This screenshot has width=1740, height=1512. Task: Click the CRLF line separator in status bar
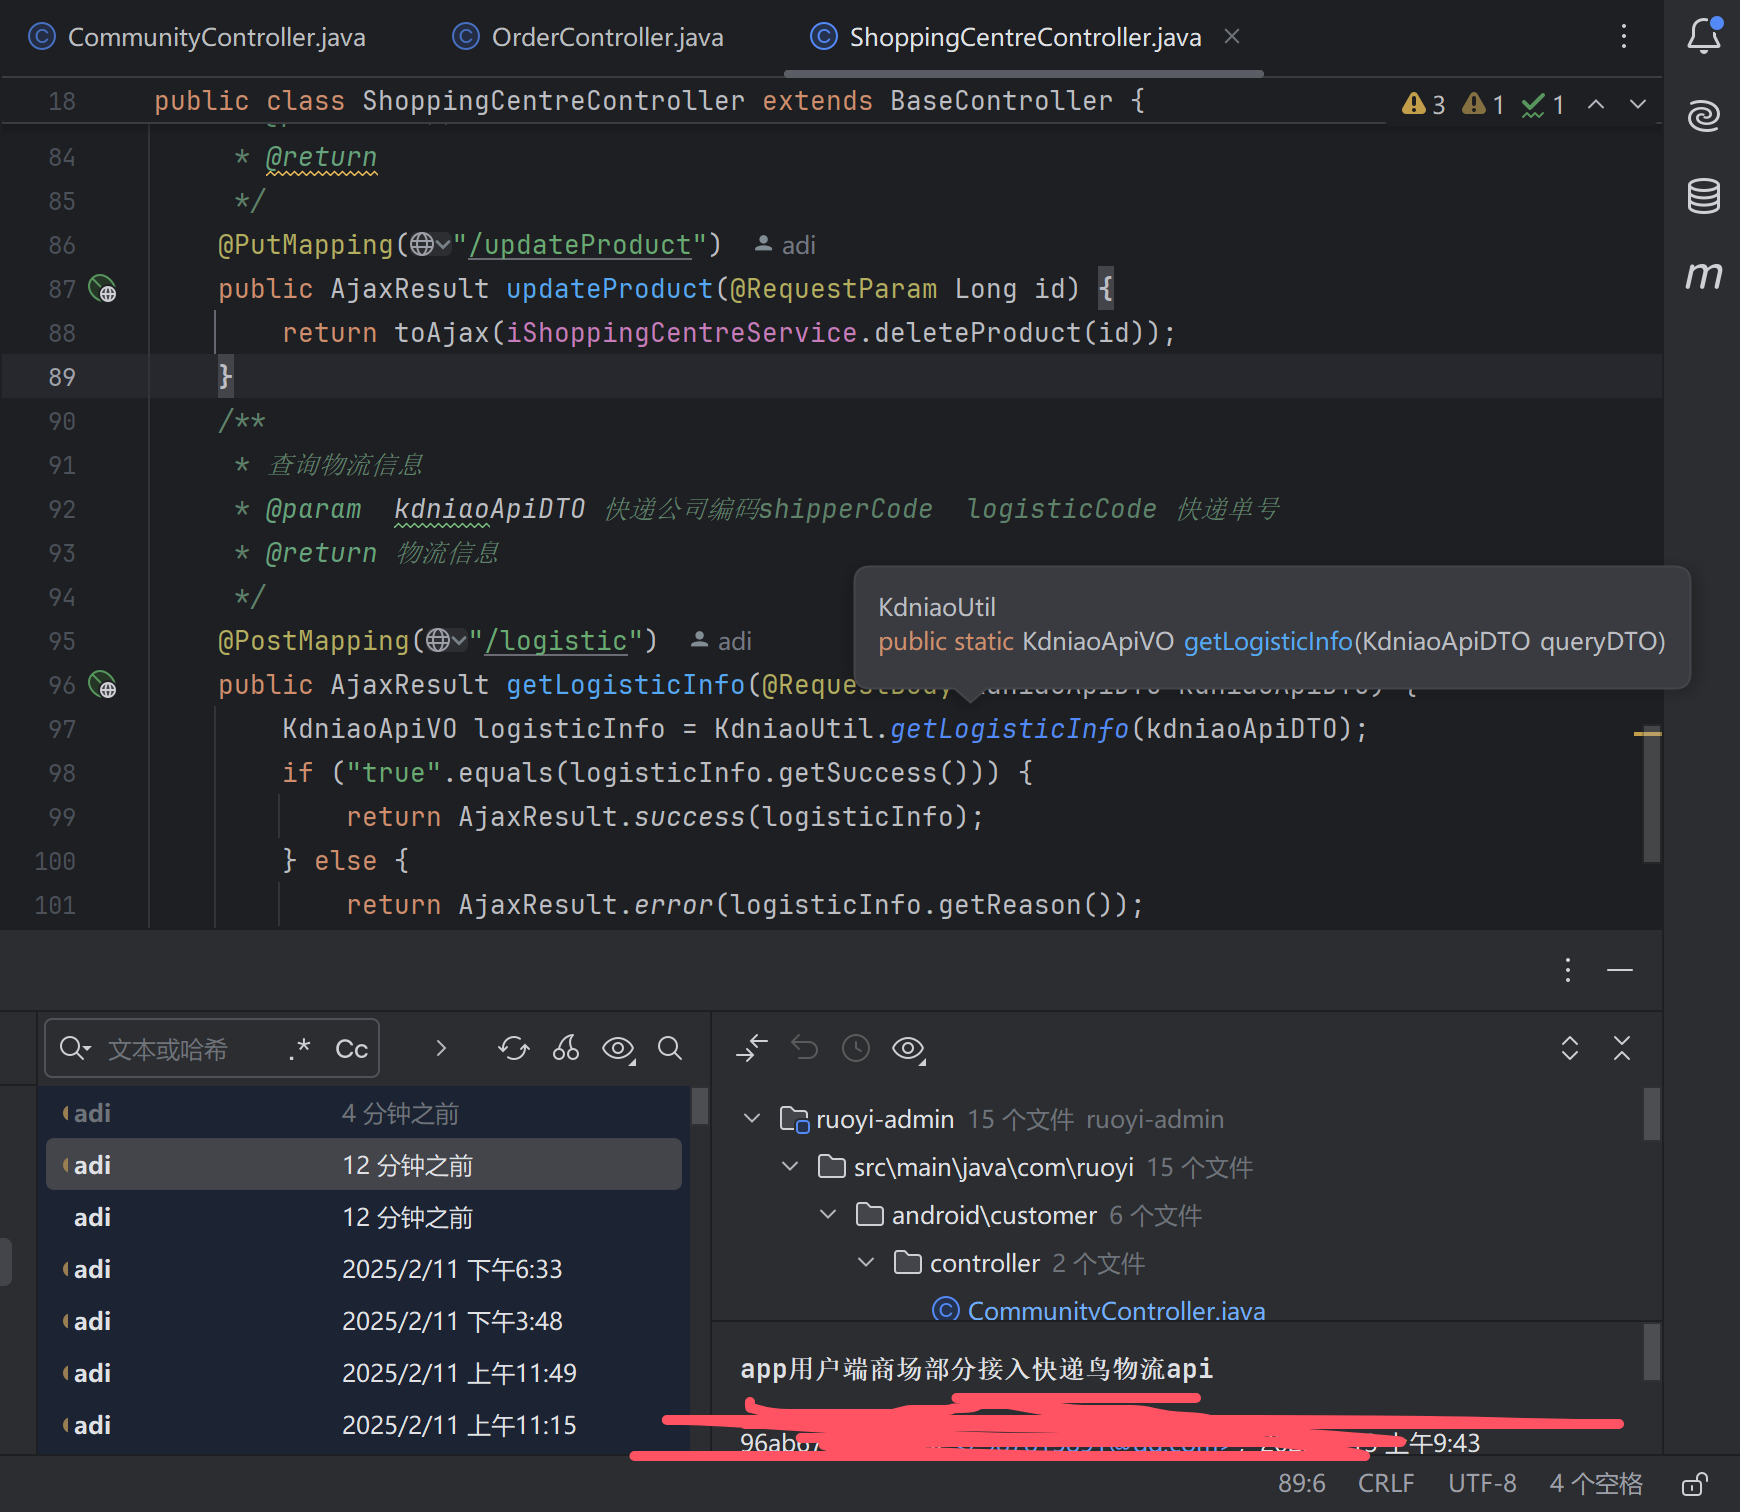pos(1385,1484)
